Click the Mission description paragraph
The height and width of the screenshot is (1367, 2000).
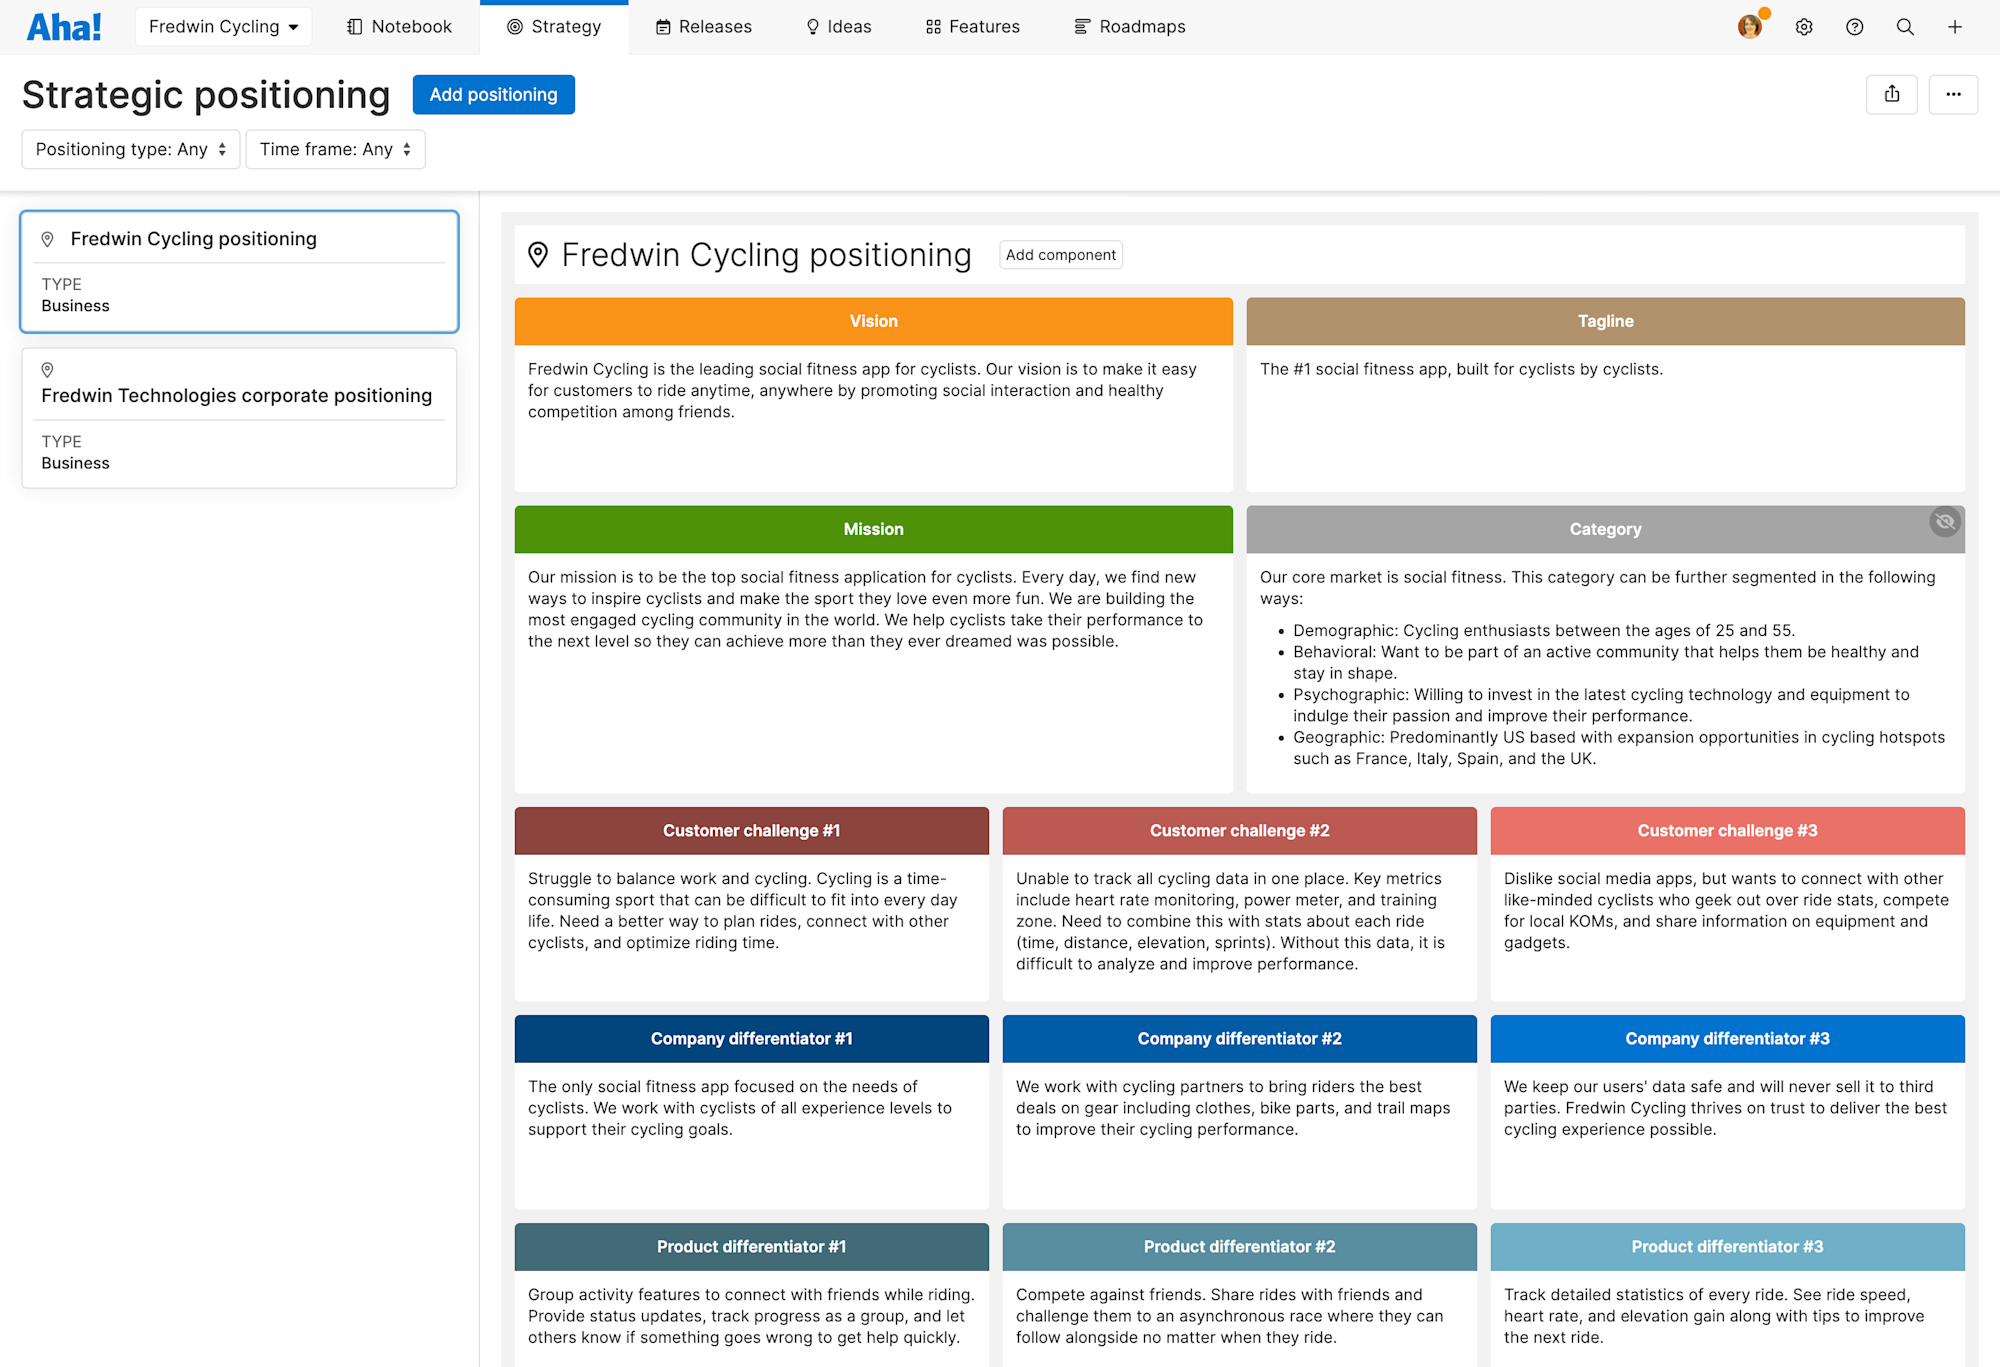pyautogui.click(x=866, y=609)
